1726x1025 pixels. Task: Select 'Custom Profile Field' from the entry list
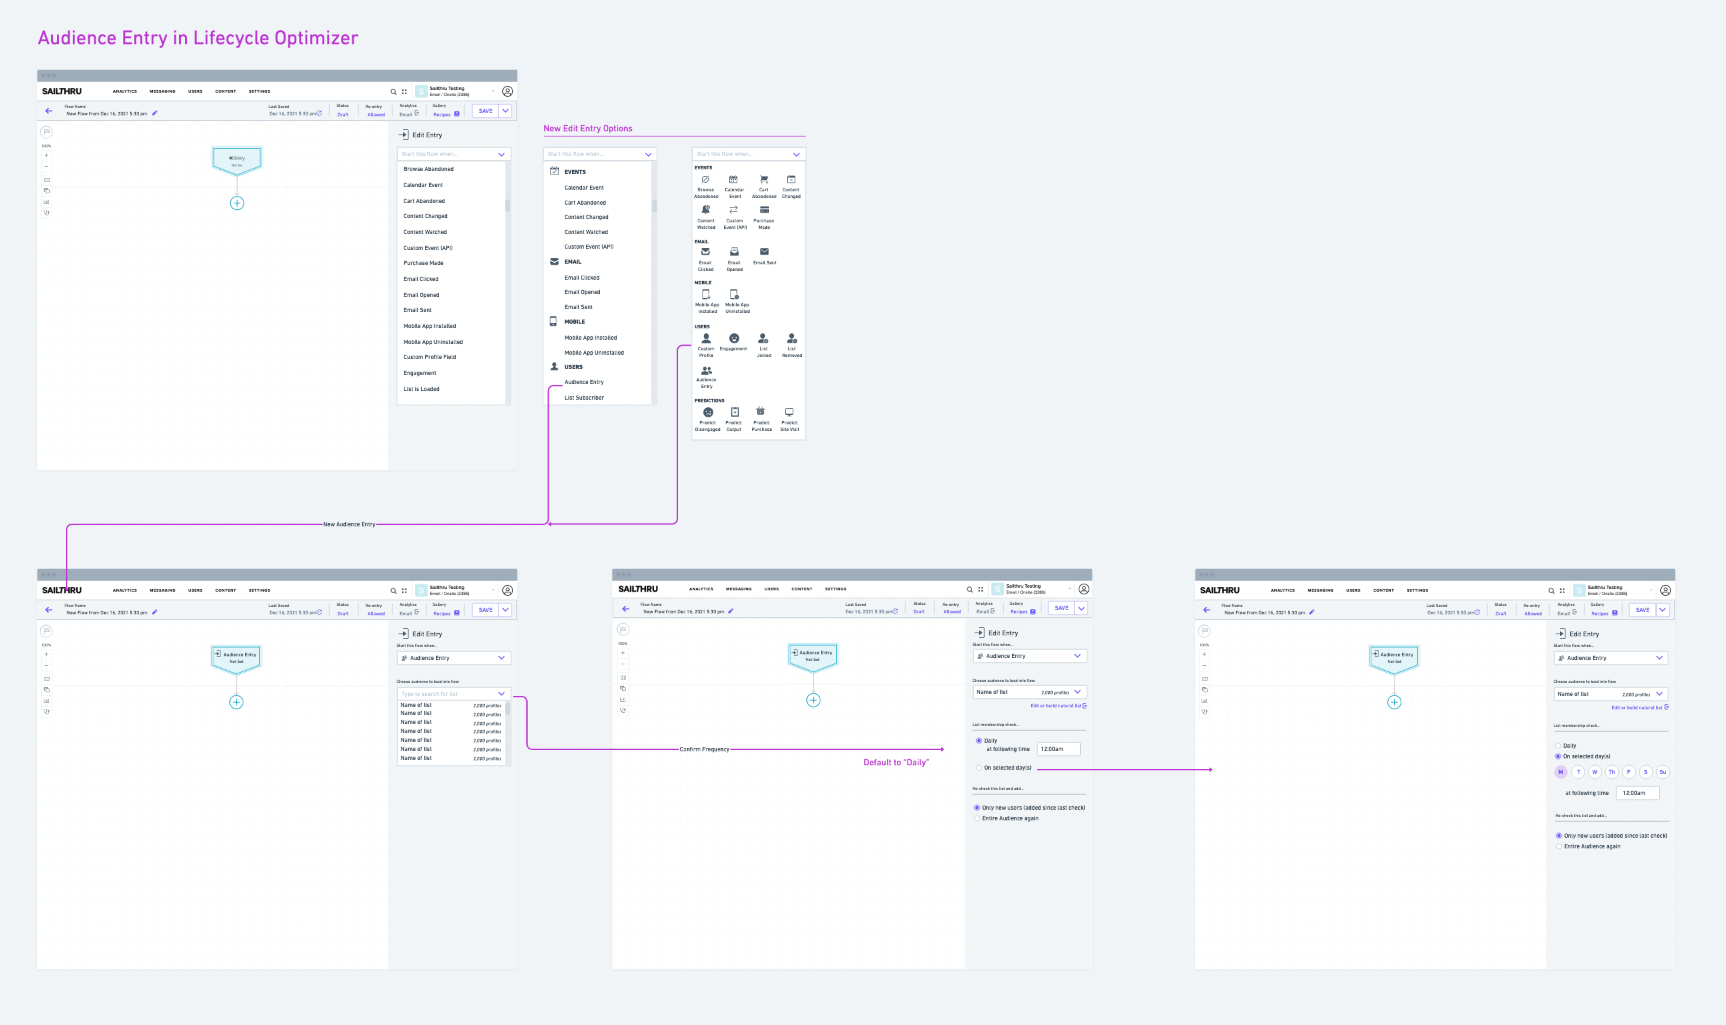[x=430, y=357]
